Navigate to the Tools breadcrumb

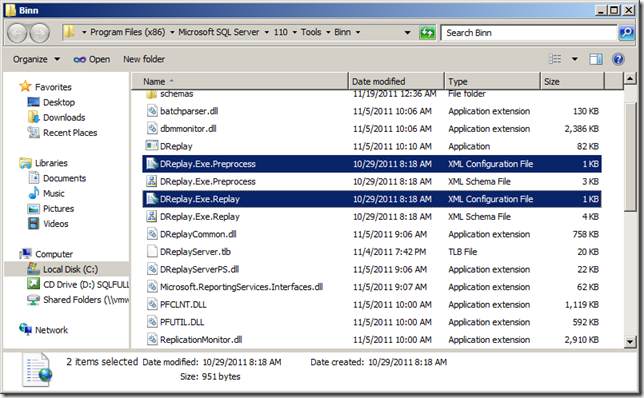[311, 32]
